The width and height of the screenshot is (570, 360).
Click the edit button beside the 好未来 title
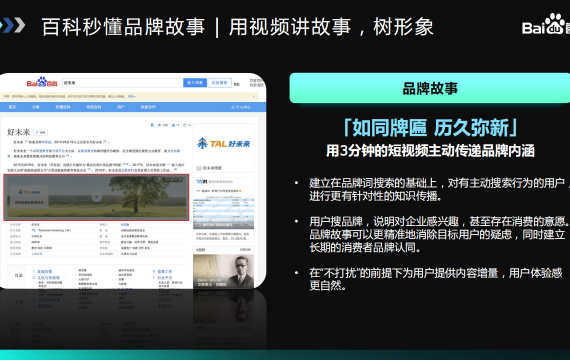(x=40, y=132)
